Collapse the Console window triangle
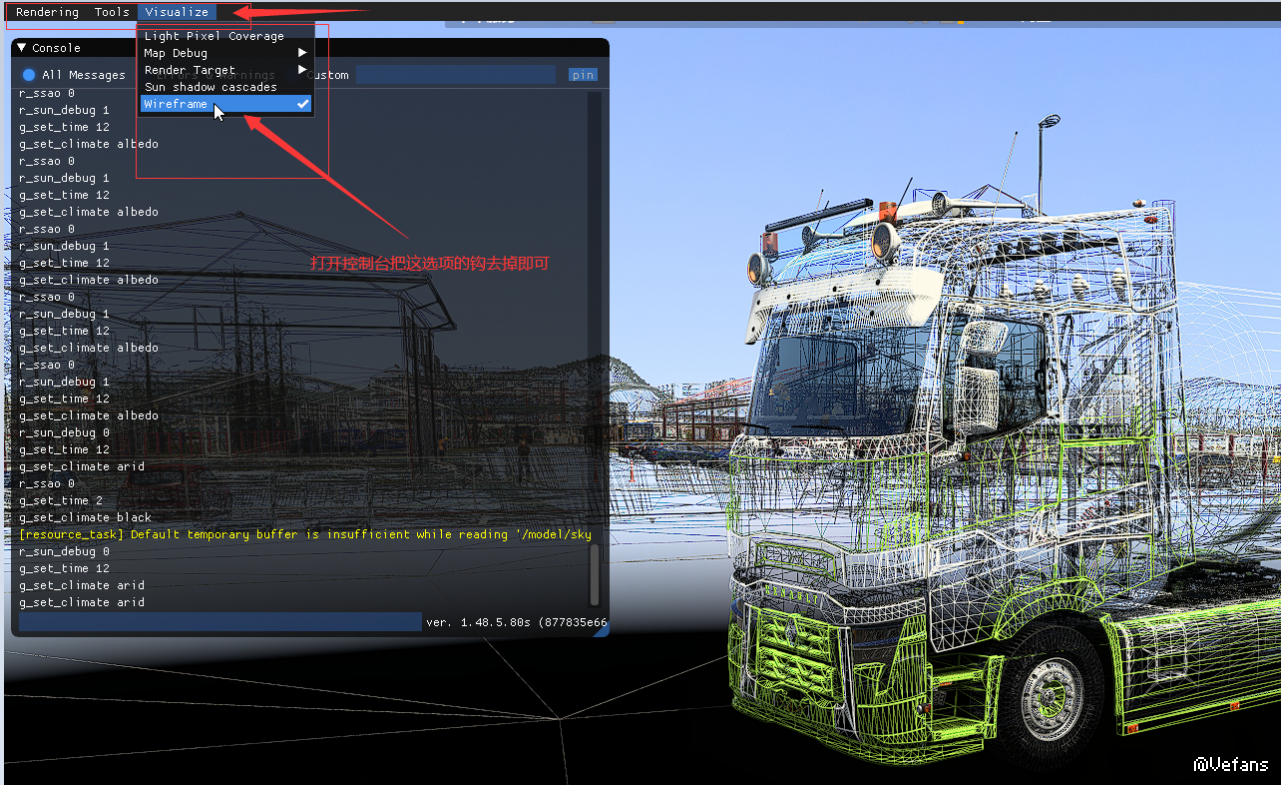This screenshot has width=1281, height=785. (x=22, y=48)
